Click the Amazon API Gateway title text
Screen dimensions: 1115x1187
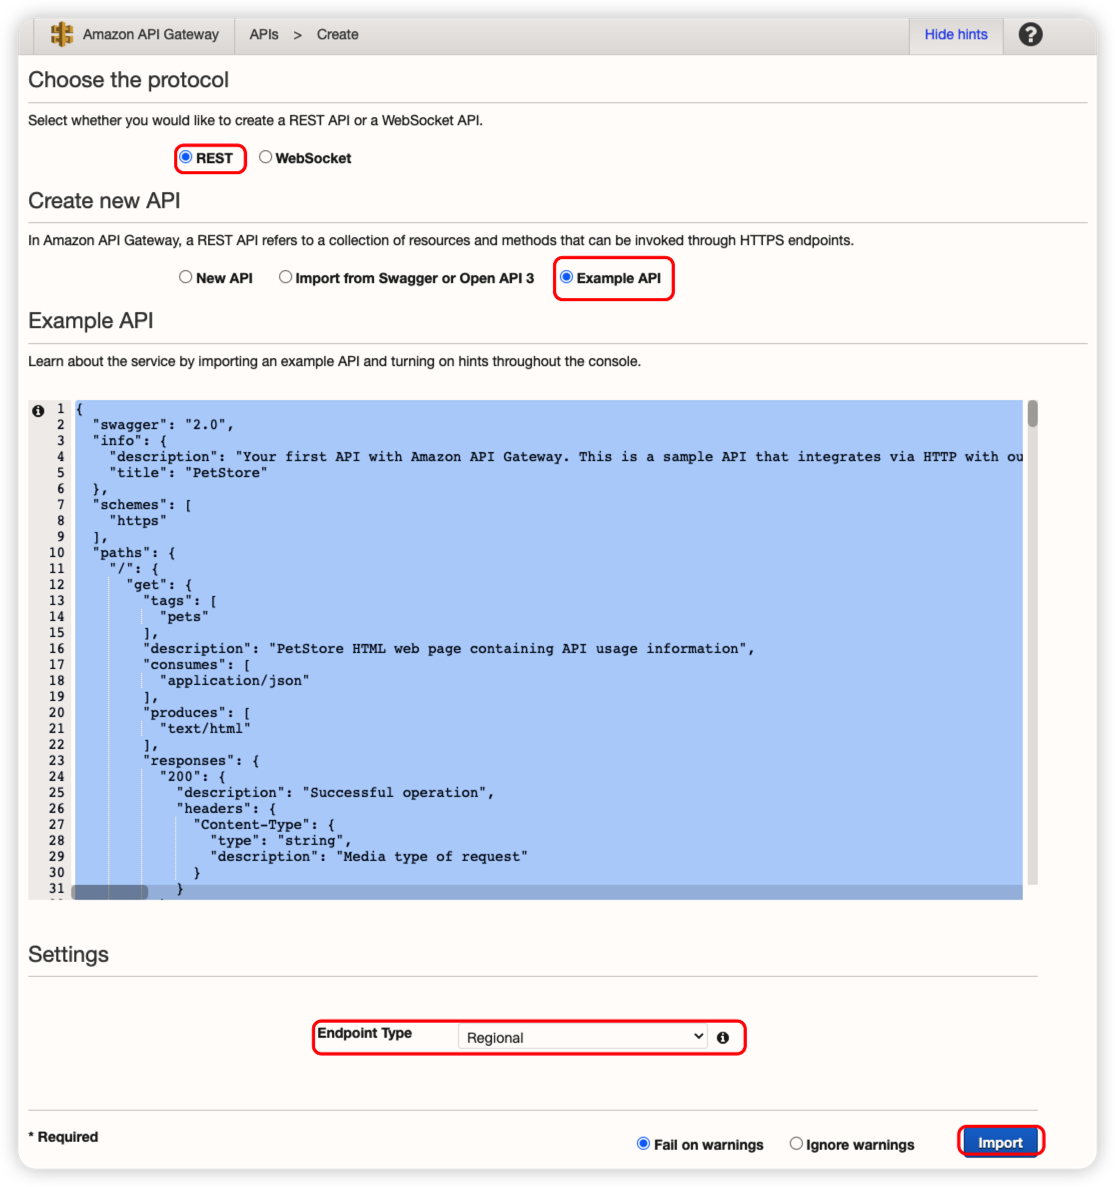click(x=150, y=35)
